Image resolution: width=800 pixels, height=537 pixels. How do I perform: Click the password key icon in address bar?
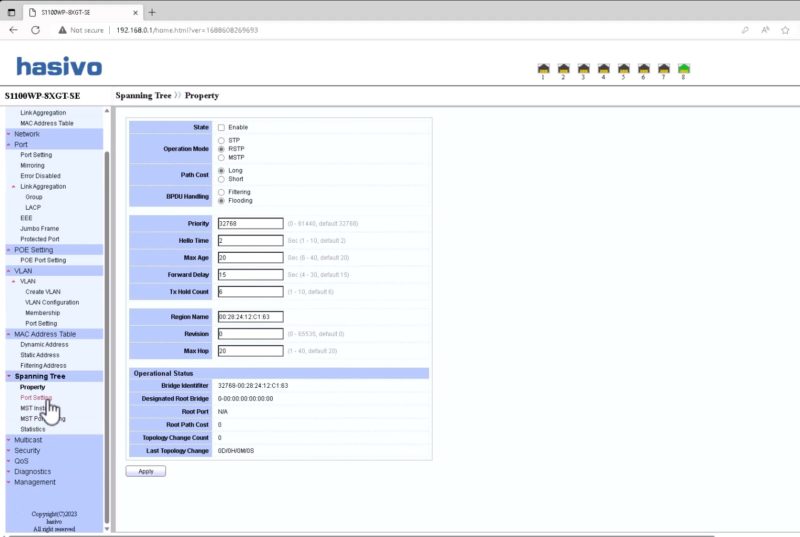(745, 30)
